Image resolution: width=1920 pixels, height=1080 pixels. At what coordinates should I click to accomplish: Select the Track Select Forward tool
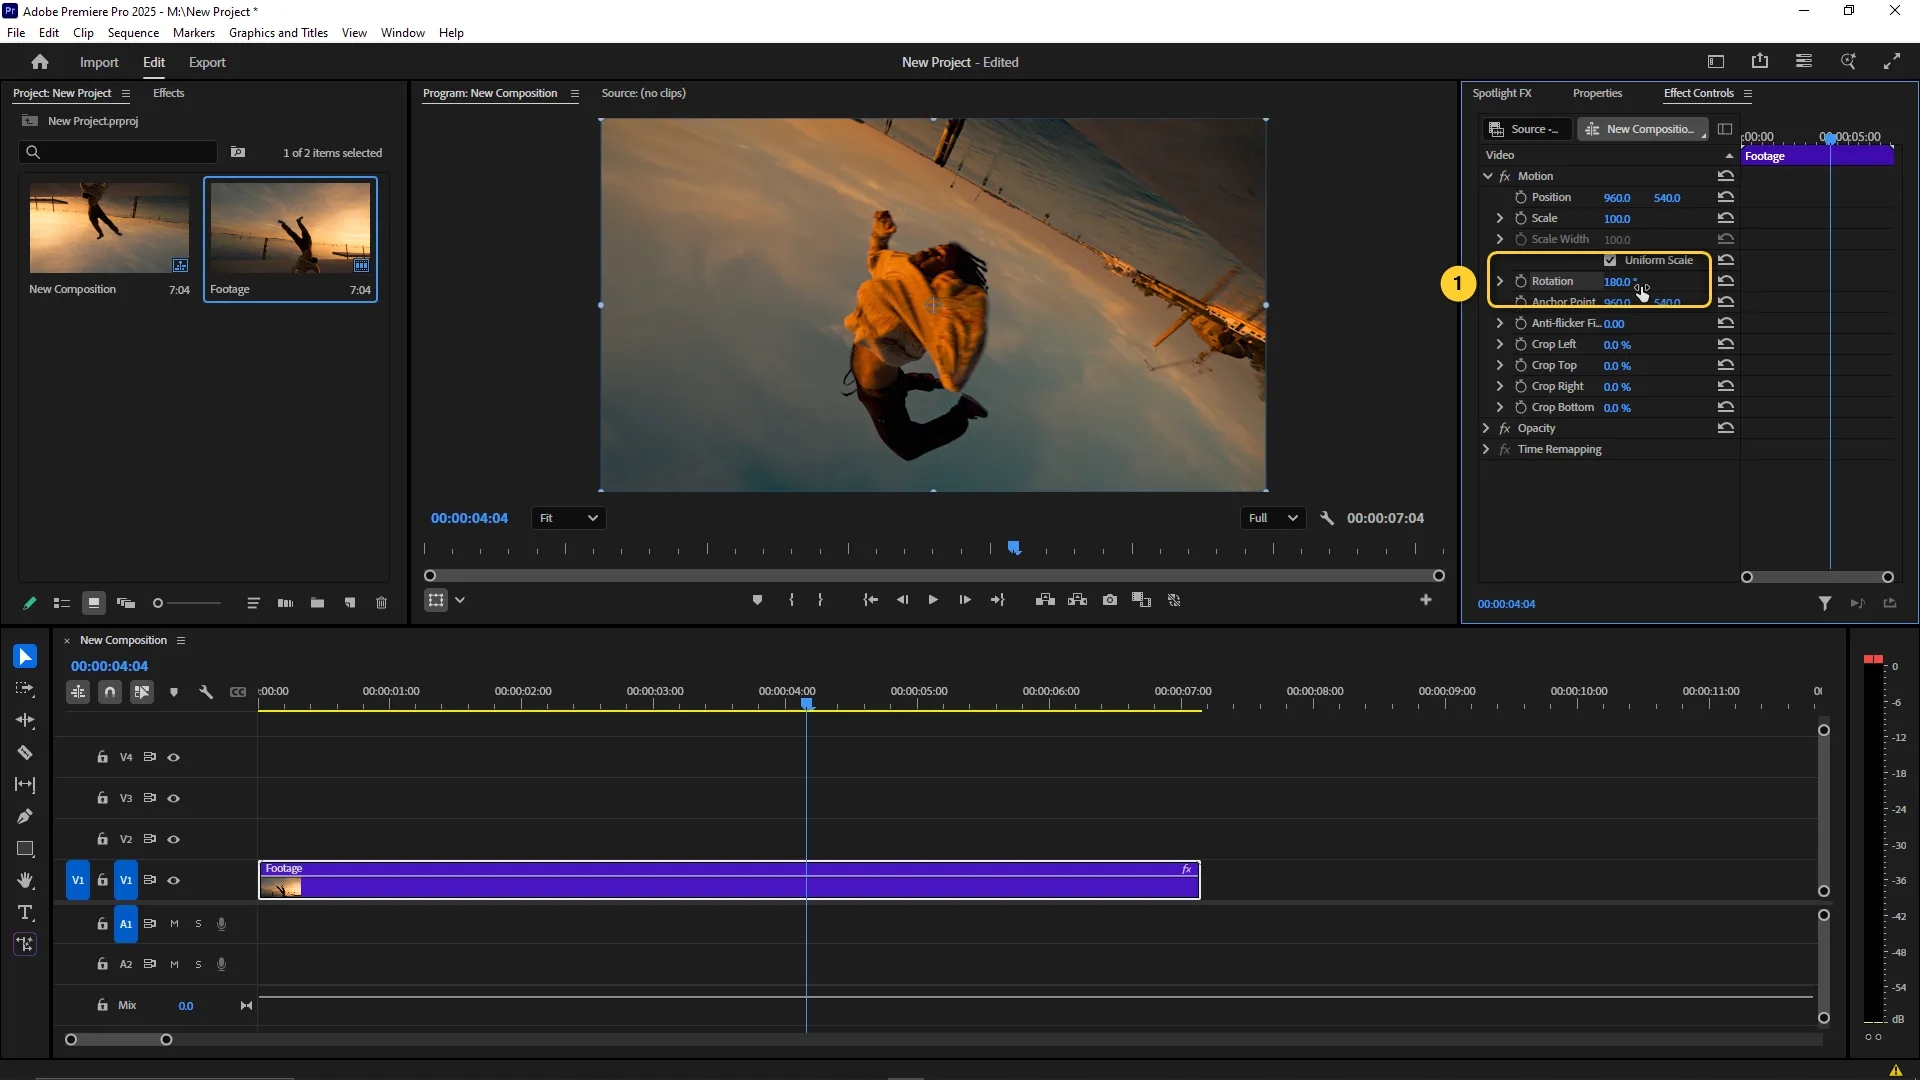(25, 689)
